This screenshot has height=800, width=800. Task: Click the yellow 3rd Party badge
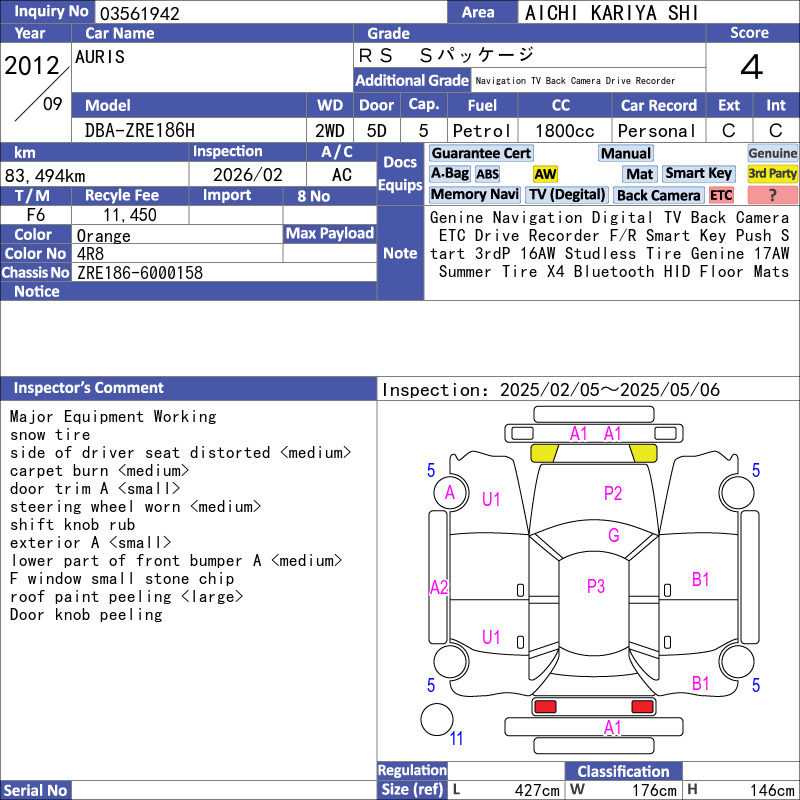772,174
